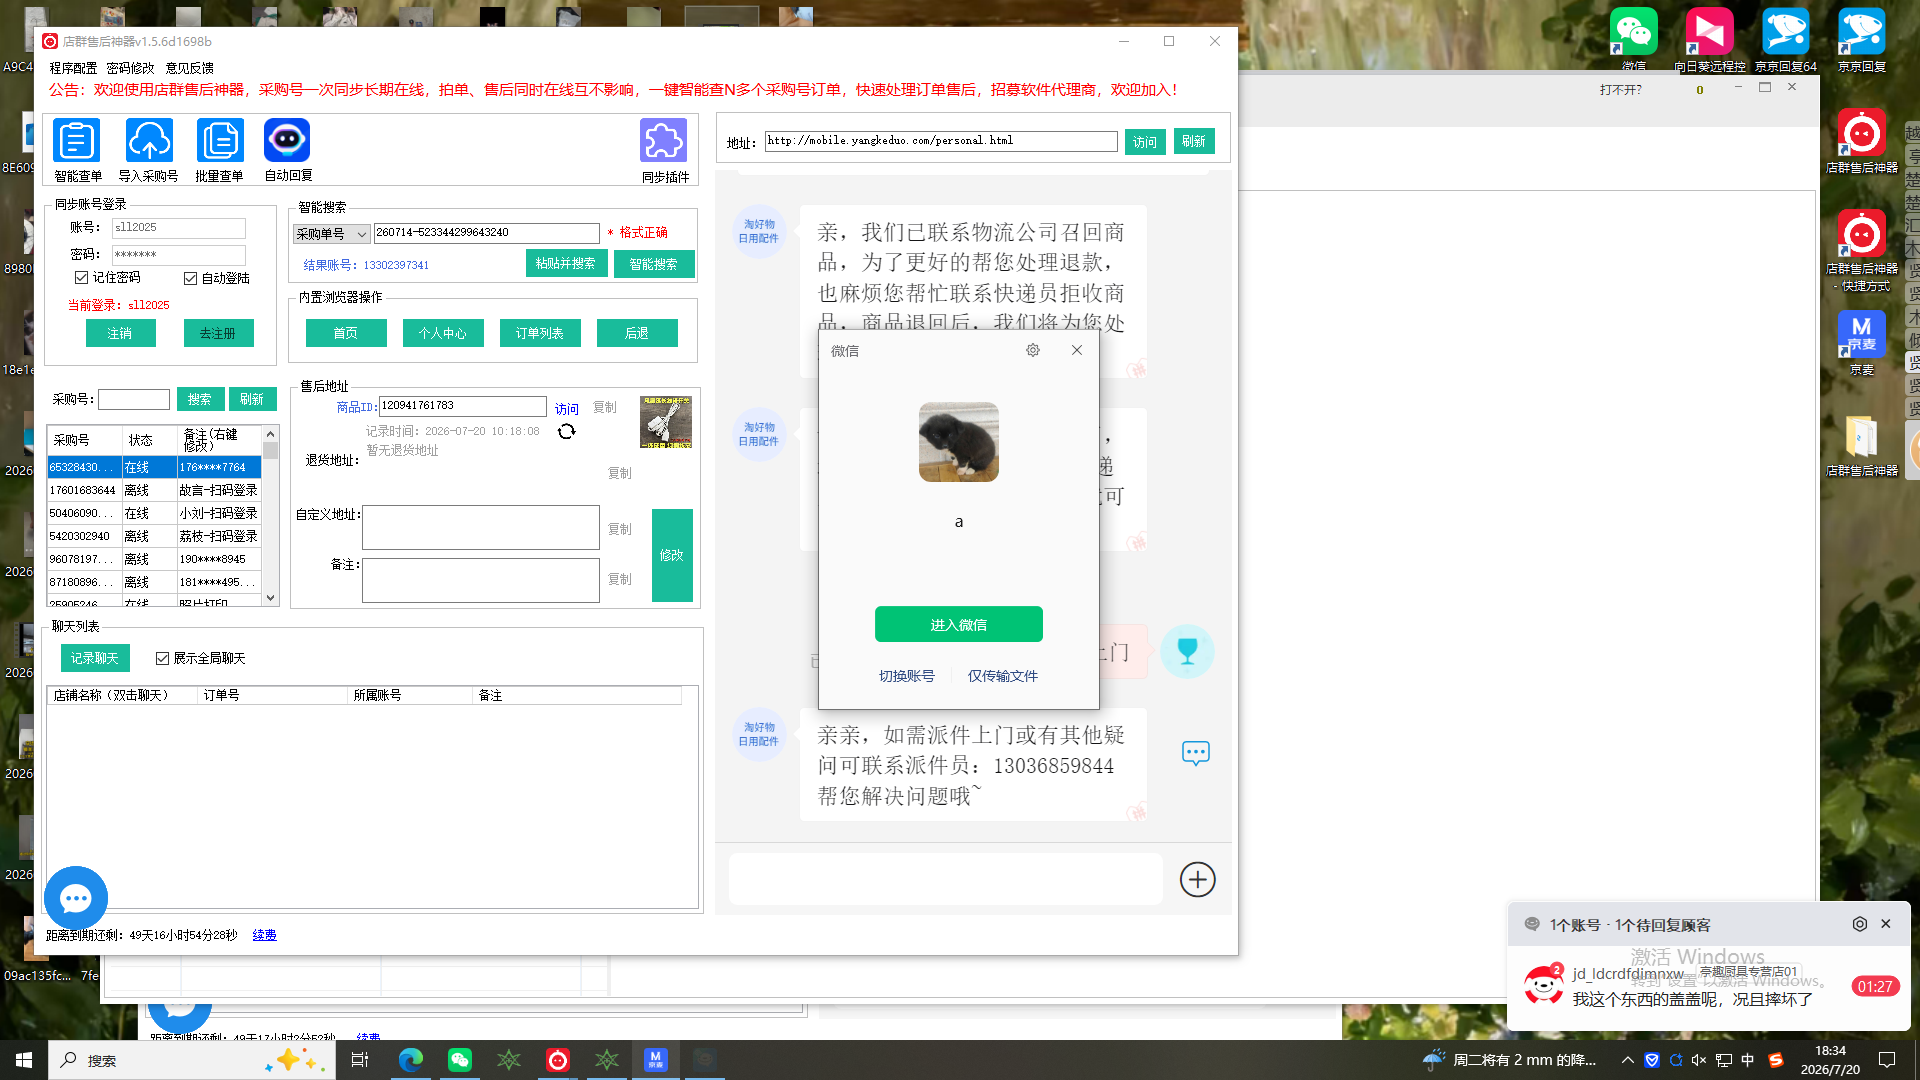Open WeChat from the taskbar
This screenshot has height=1080, width=1920.
(460, 1060)
